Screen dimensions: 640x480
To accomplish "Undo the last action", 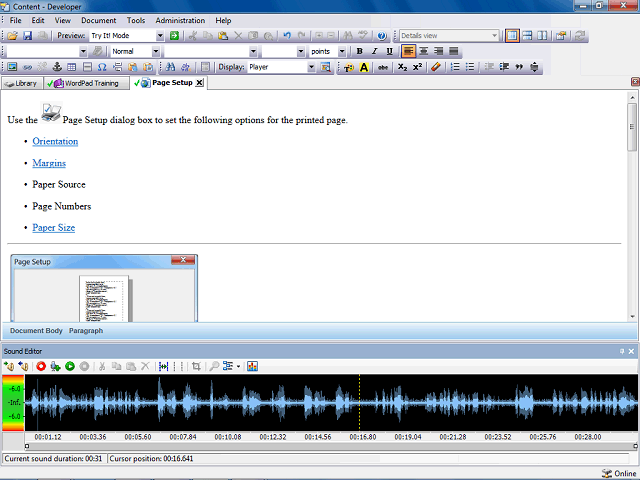I will coord(287,36).
